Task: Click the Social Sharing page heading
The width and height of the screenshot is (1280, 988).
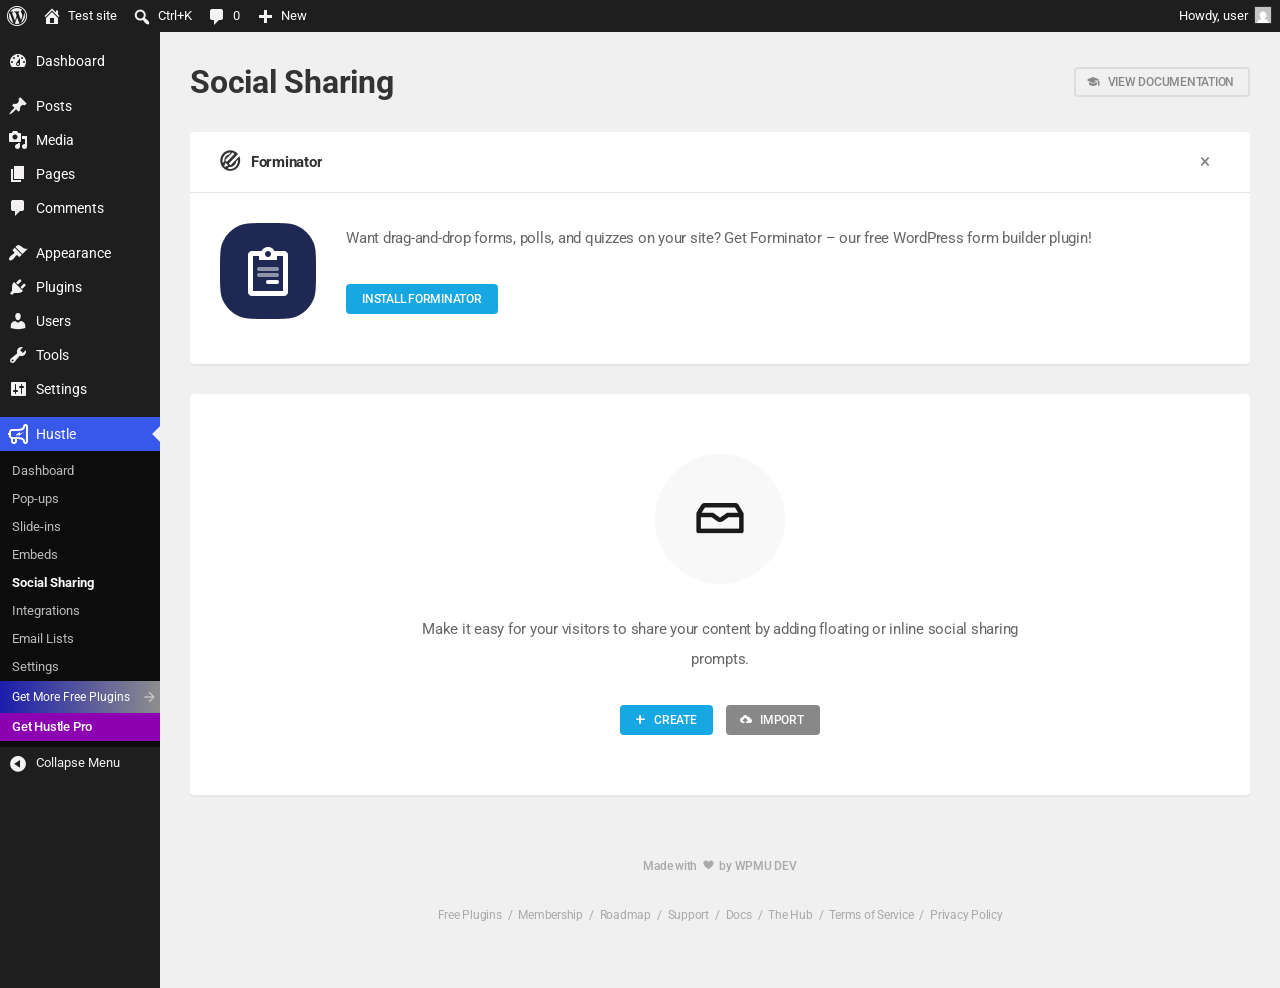Action: click(292, 82)
